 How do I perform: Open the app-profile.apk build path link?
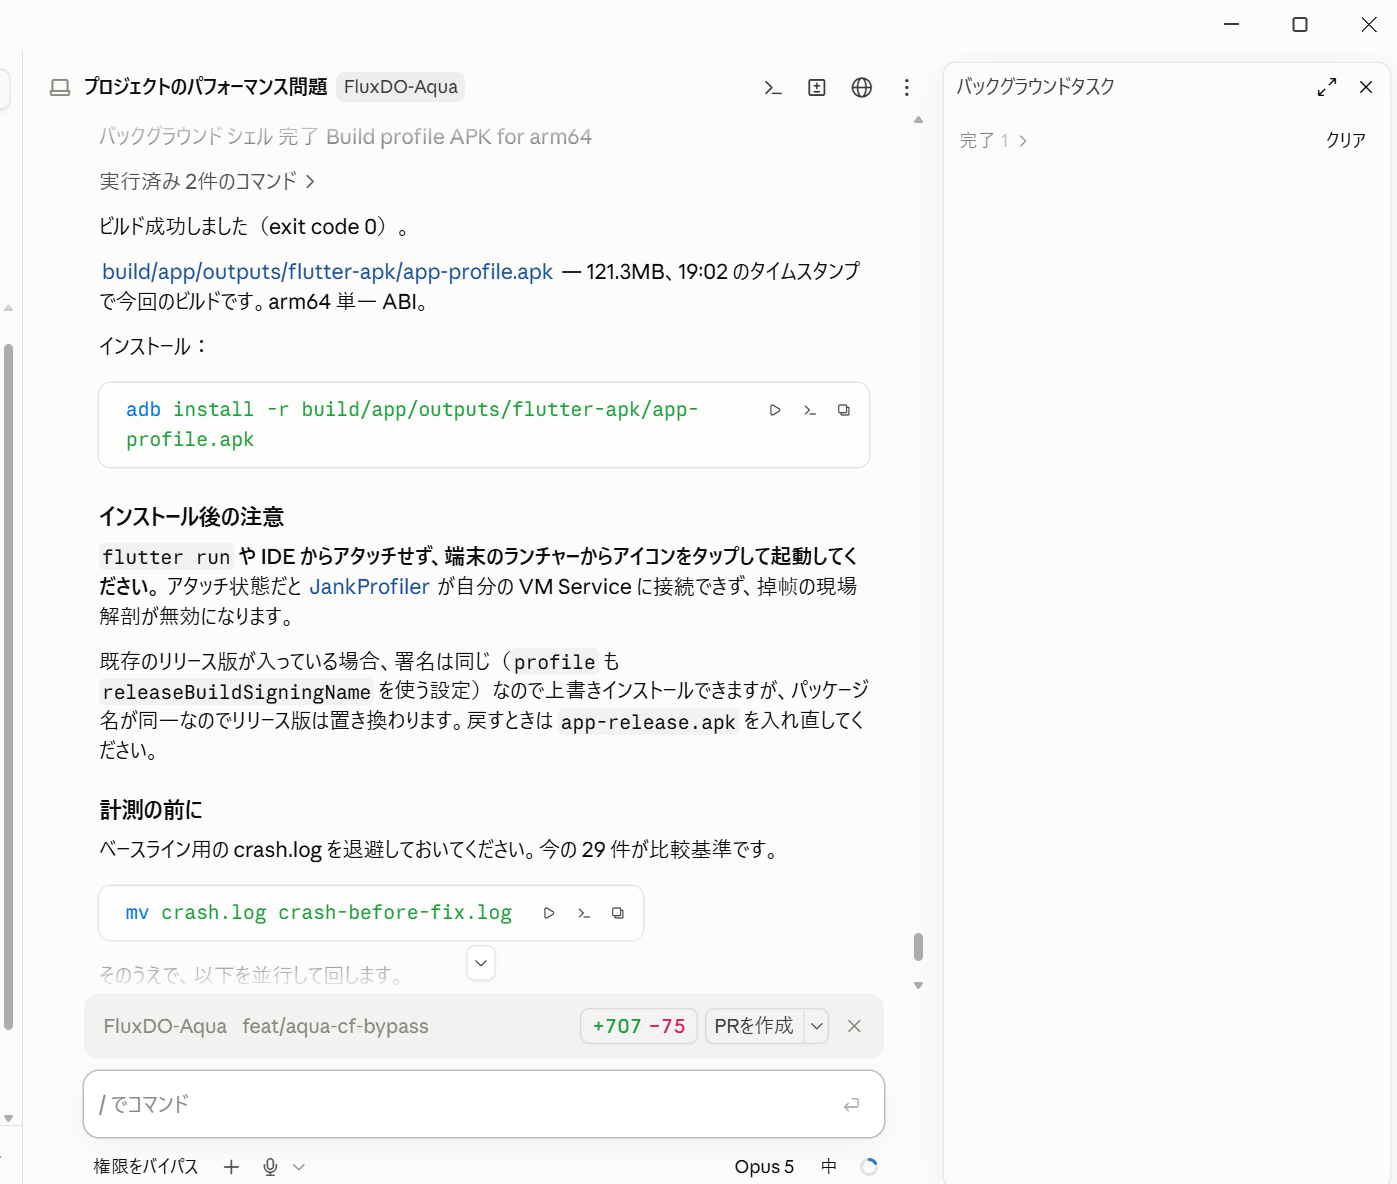click(327, 272)
